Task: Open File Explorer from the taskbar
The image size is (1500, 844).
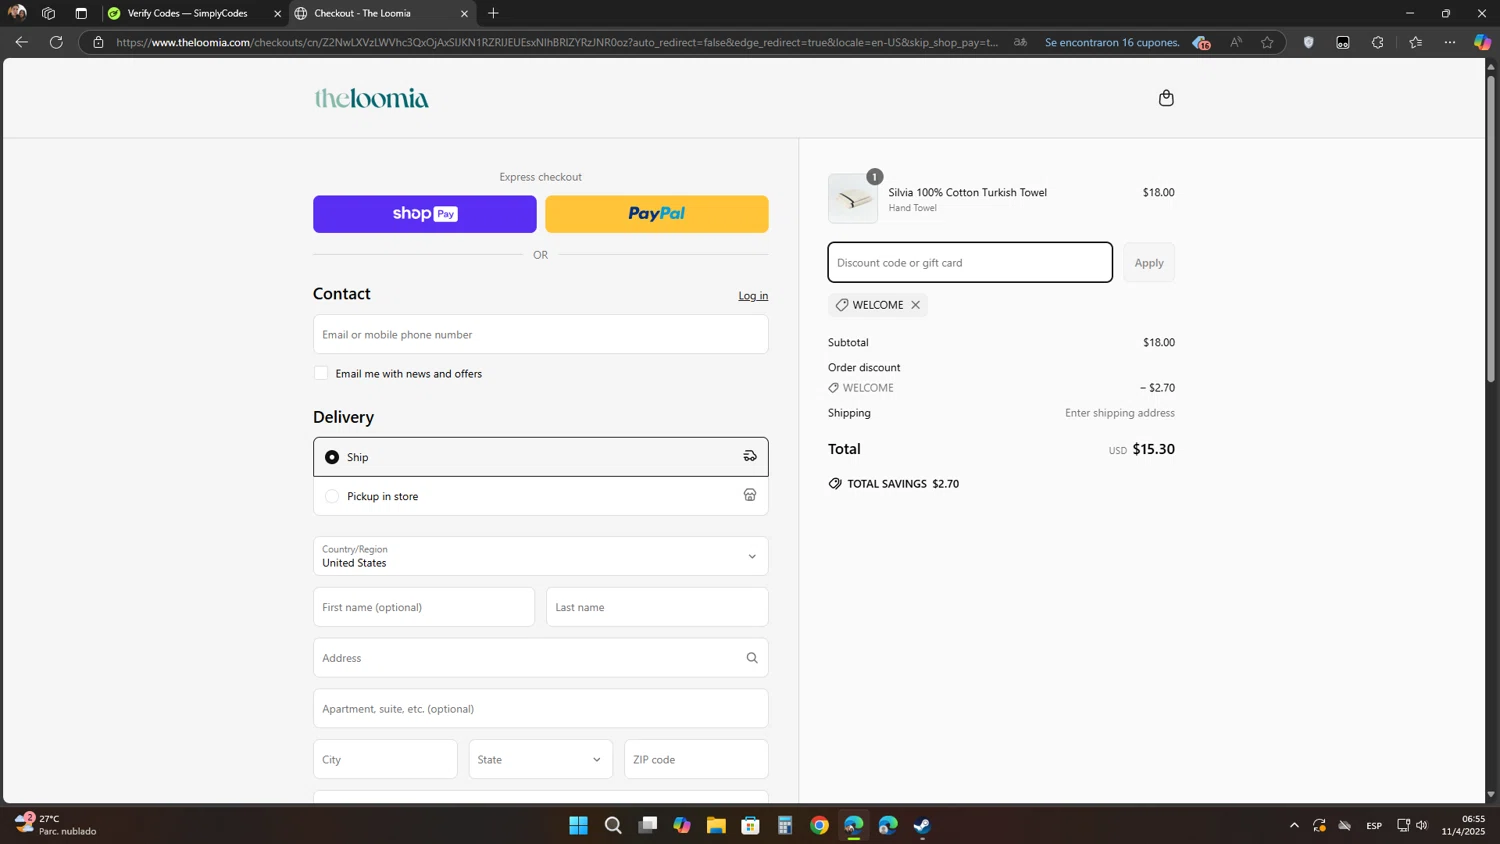Action: [716, 825]
